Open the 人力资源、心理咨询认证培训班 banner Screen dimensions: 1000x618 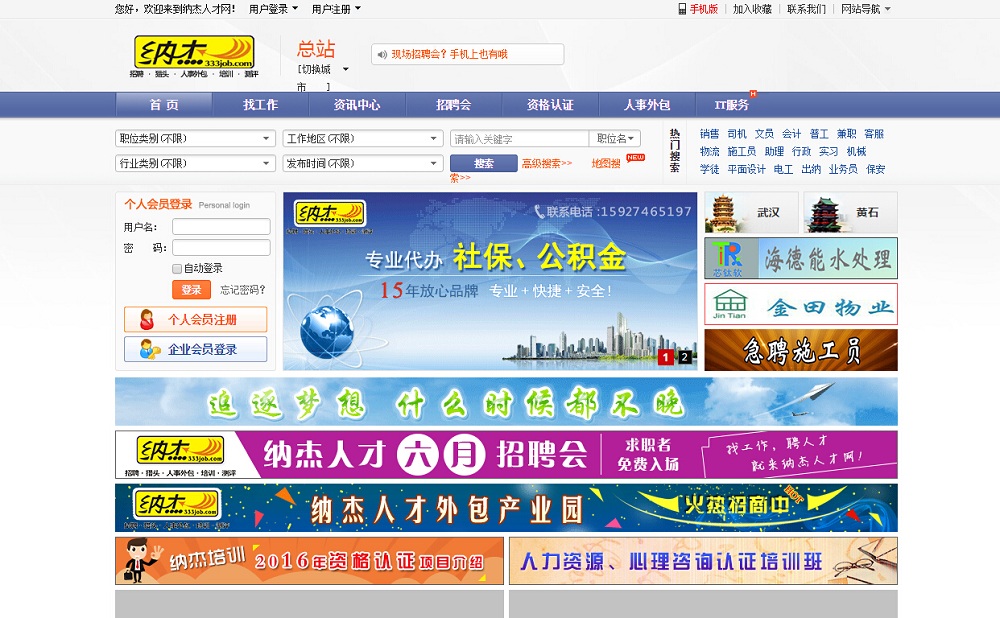[703, 561]
